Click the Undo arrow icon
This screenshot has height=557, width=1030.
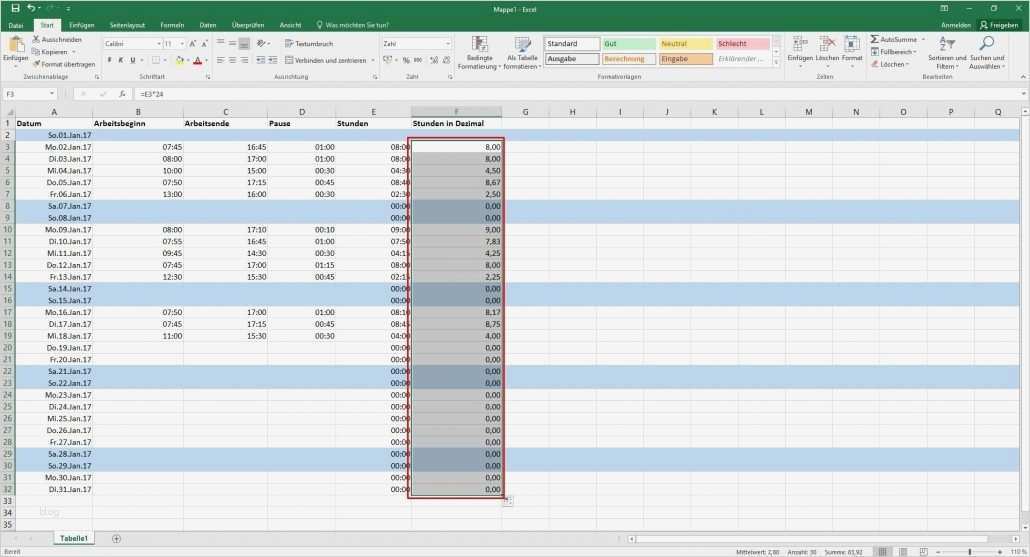(31, 9)
